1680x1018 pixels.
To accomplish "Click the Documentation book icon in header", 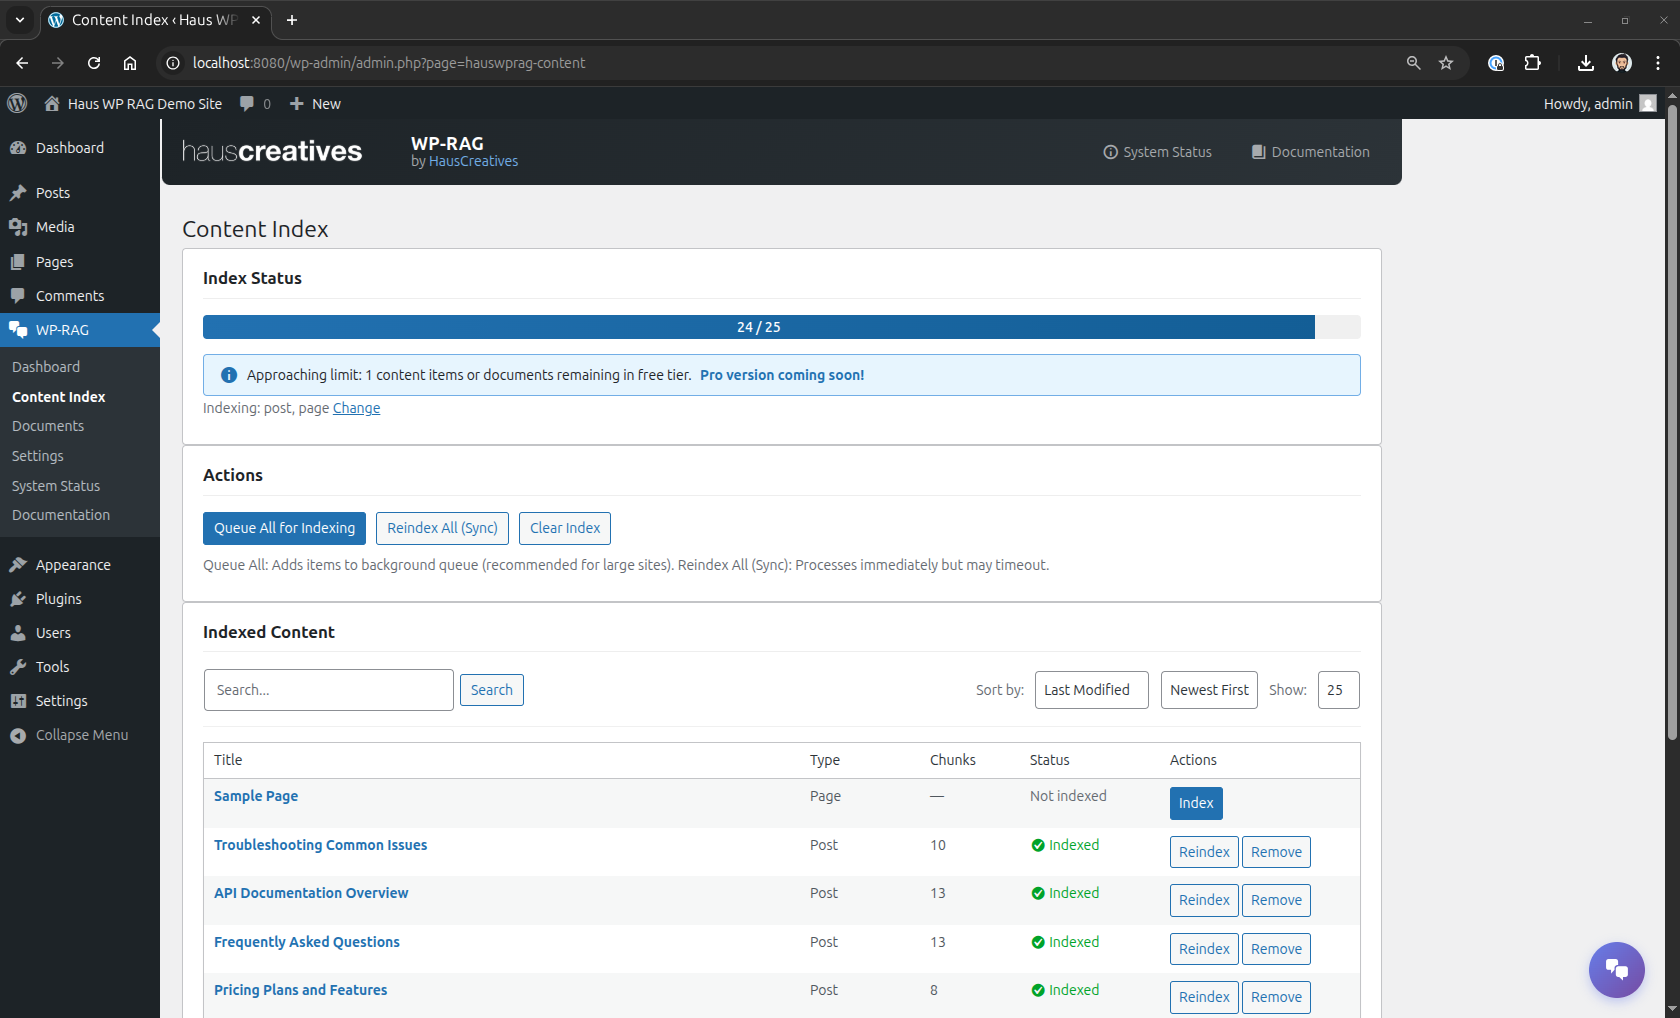I will (1259, 152).
